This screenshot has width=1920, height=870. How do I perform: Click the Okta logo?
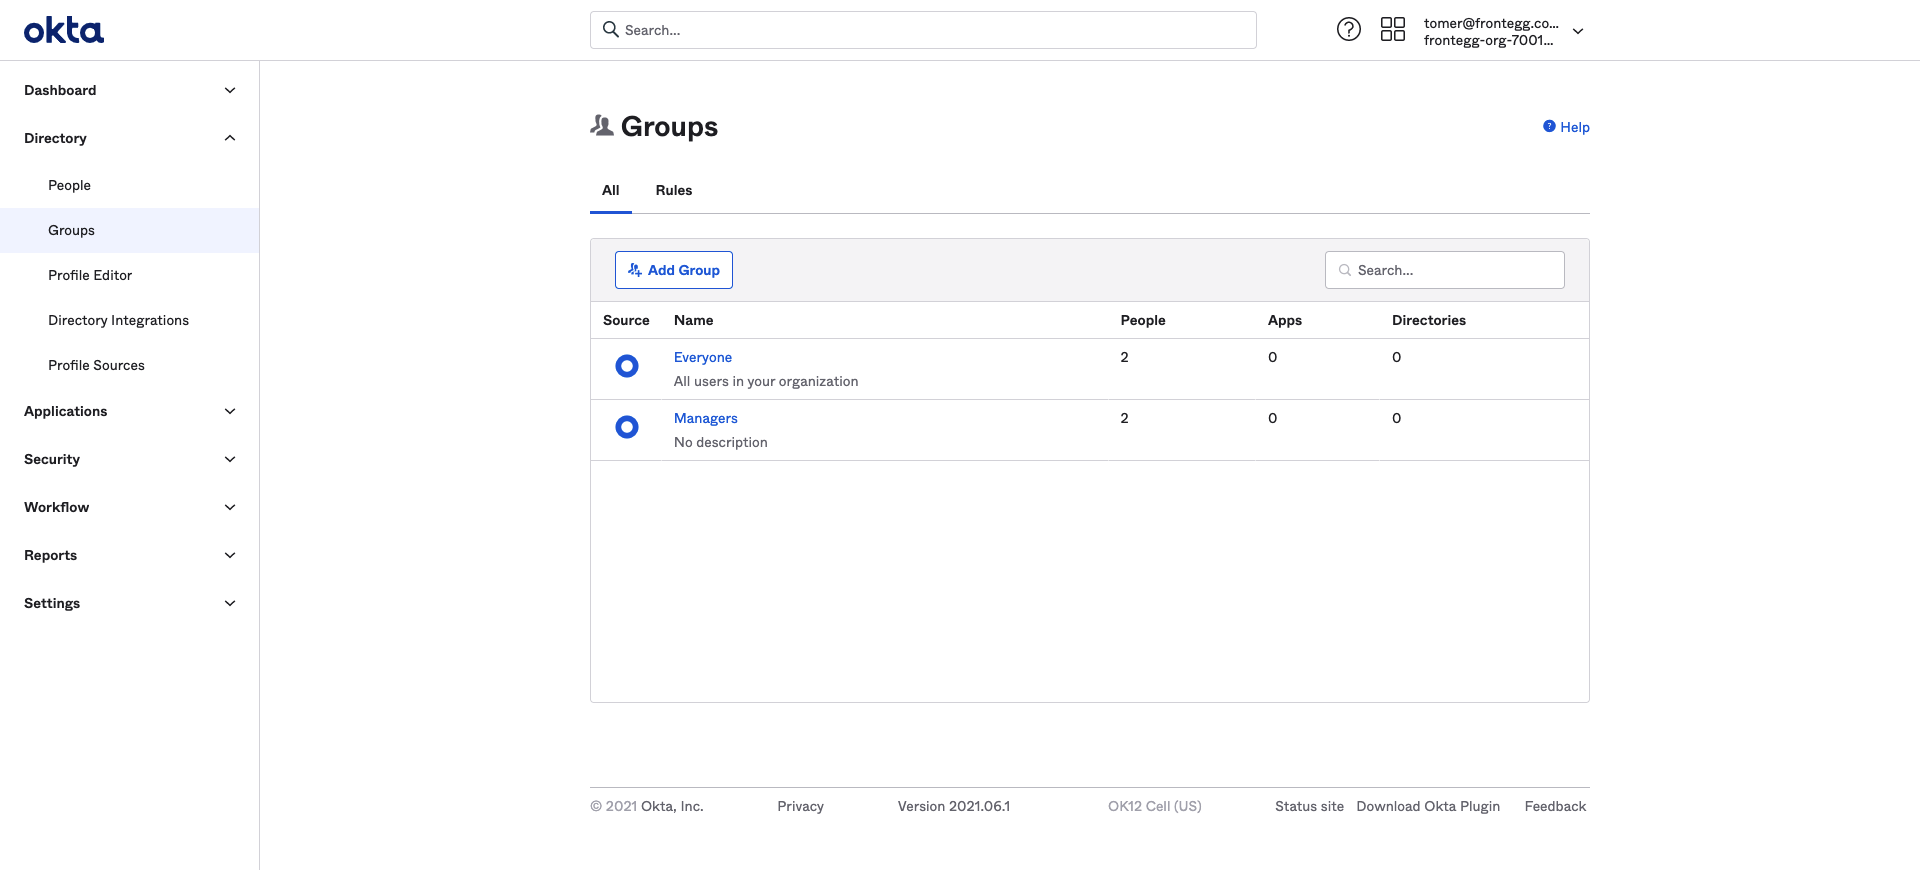pyautogui.click(x=64, y=31)
